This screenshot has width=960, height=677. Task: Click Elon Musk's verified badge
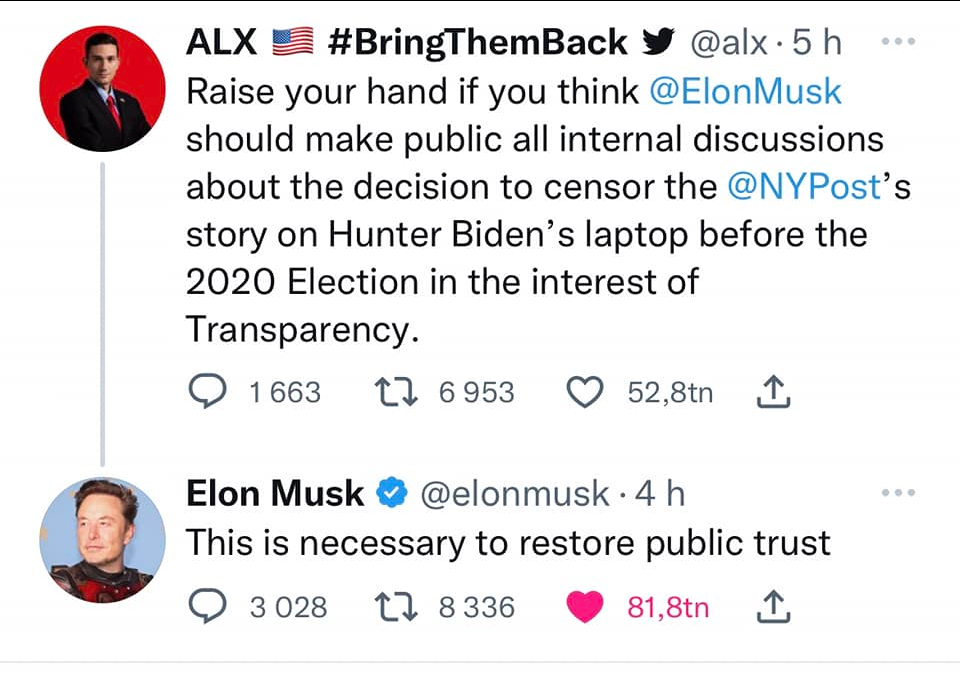(392, 493)
